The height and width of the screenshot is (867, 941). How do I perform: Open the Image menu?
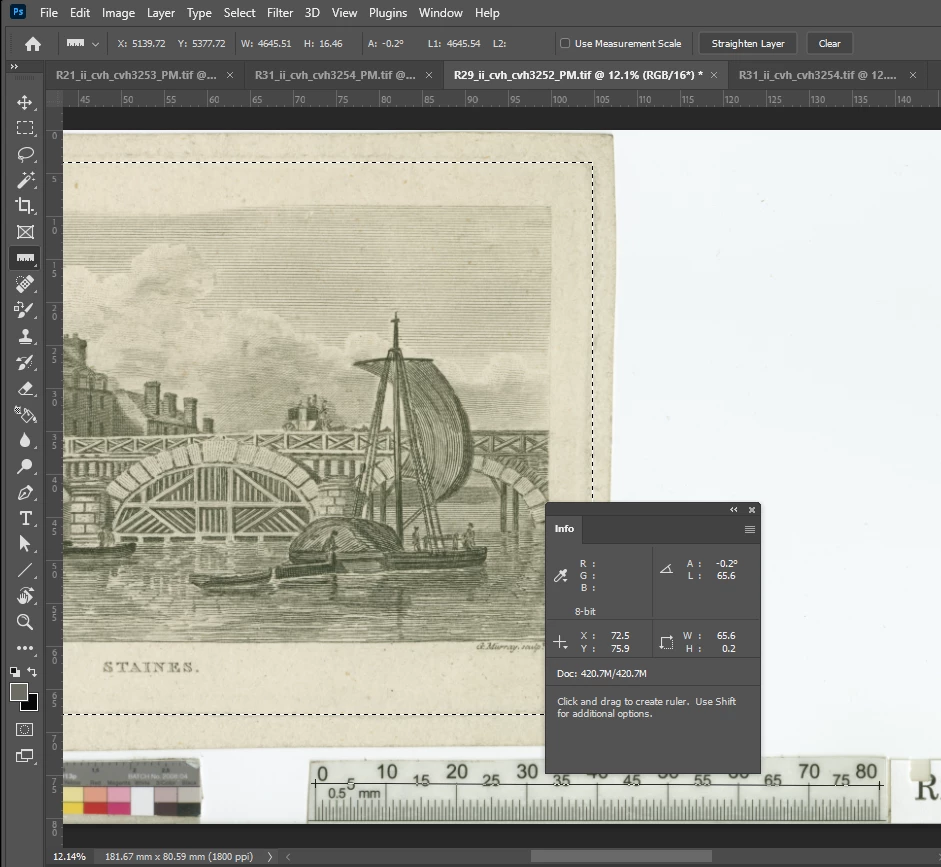click(x=118, y=13)
